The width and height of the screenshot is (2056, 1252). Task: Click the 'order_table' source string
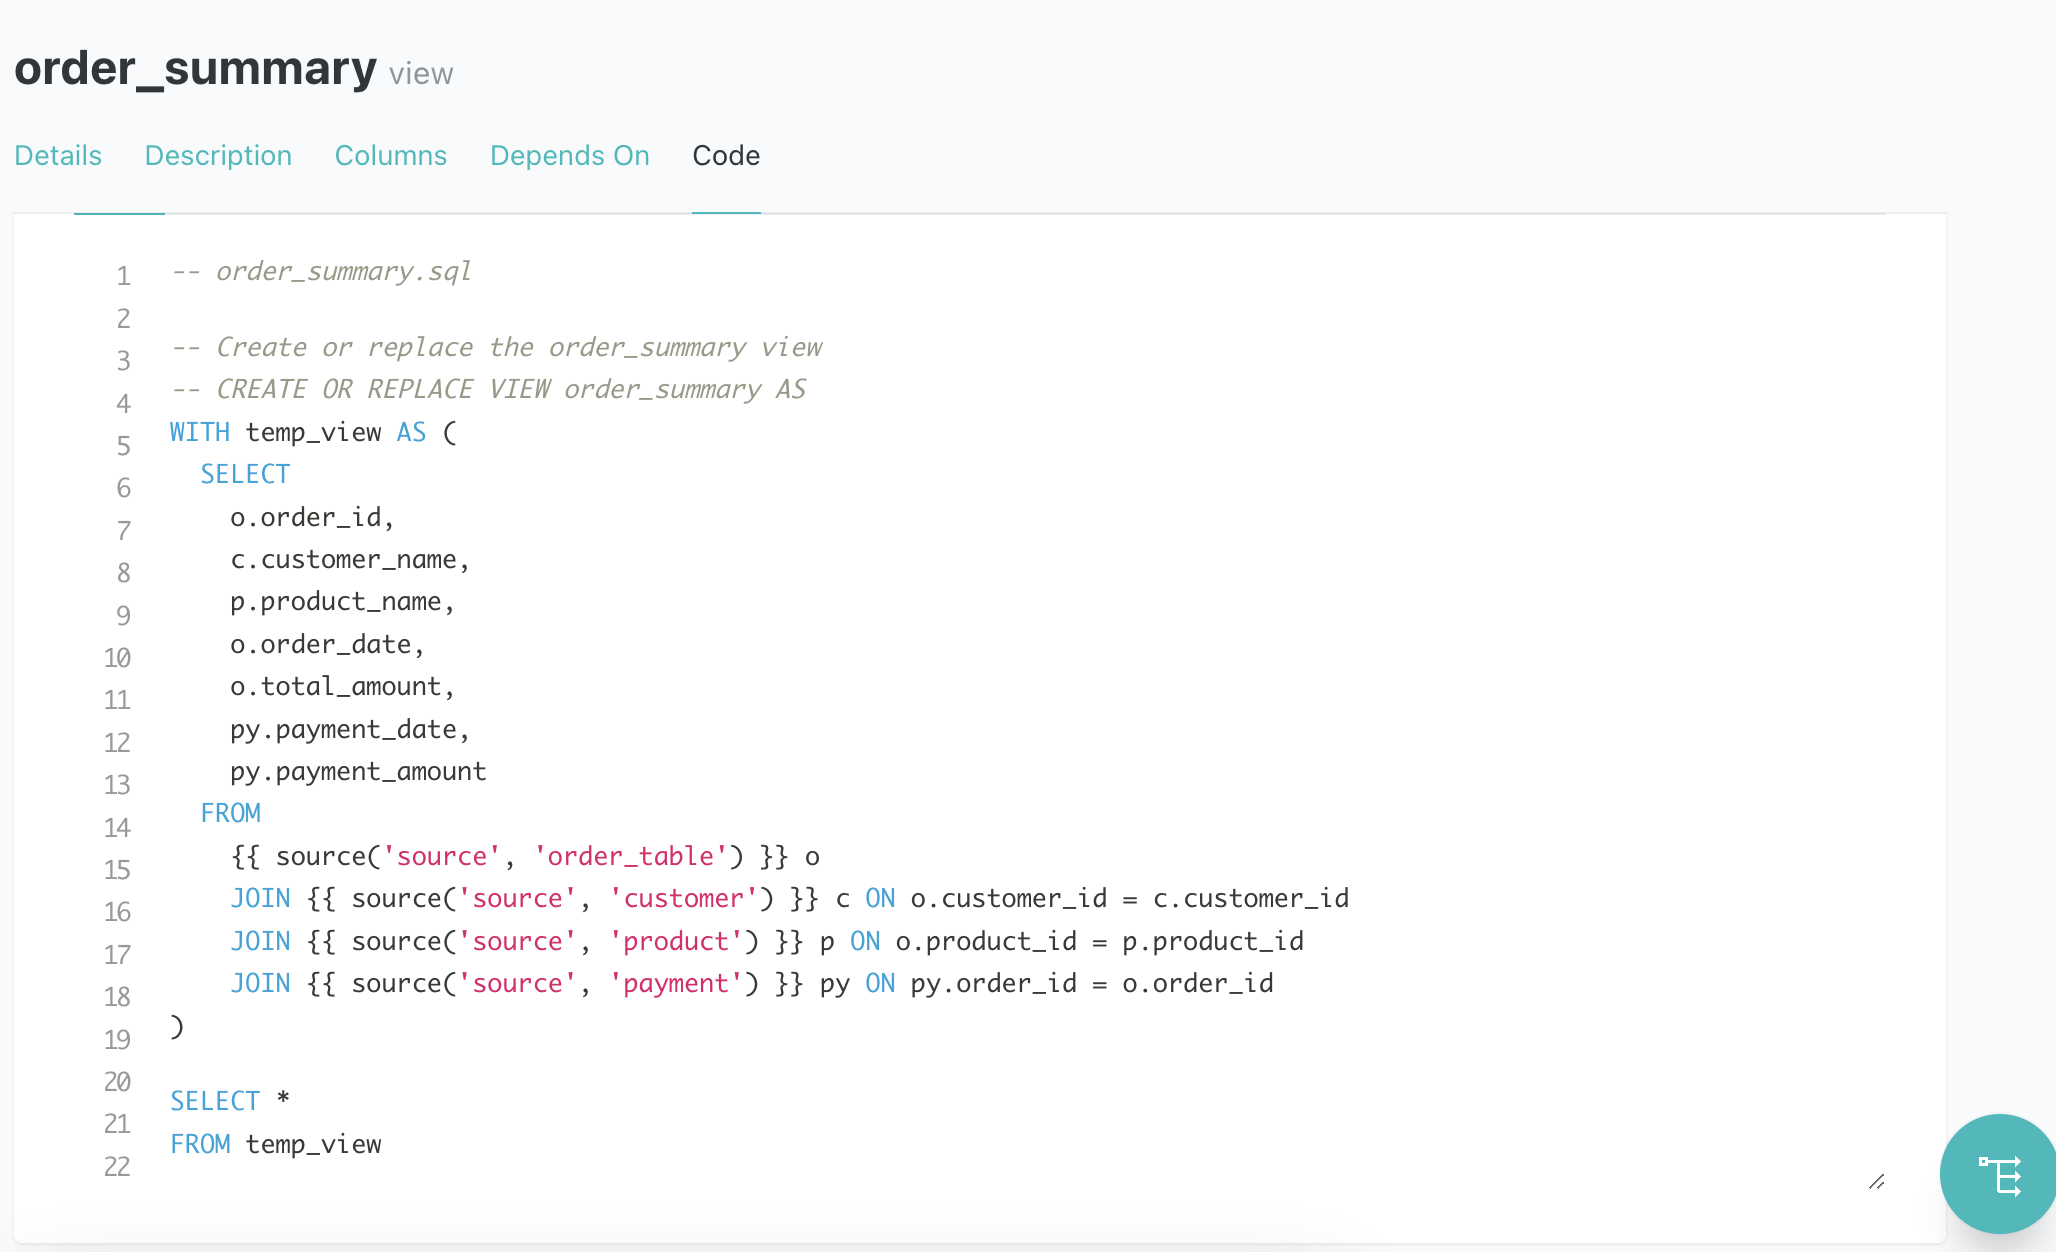pos(630,856)
